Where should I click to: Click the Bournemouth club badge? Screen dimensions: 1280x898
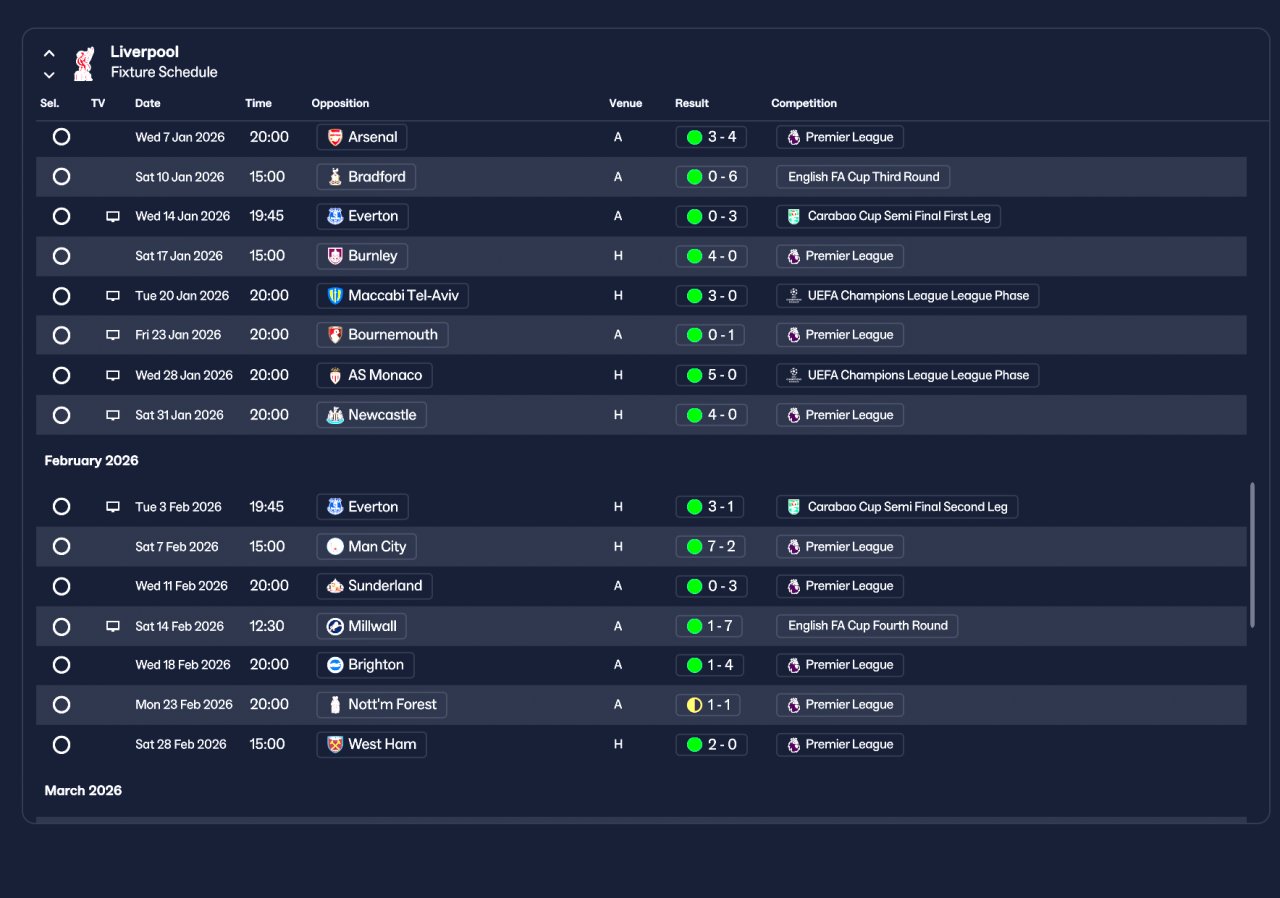pyautogui.click(x=335, y=335)
